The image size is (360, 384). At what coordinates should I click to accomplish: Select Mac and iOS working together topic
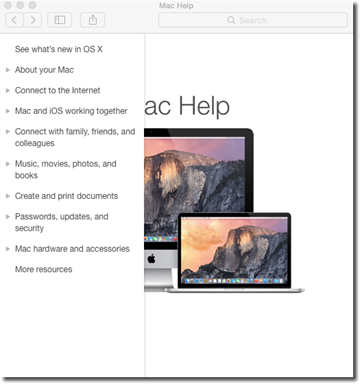click(71, 111)
